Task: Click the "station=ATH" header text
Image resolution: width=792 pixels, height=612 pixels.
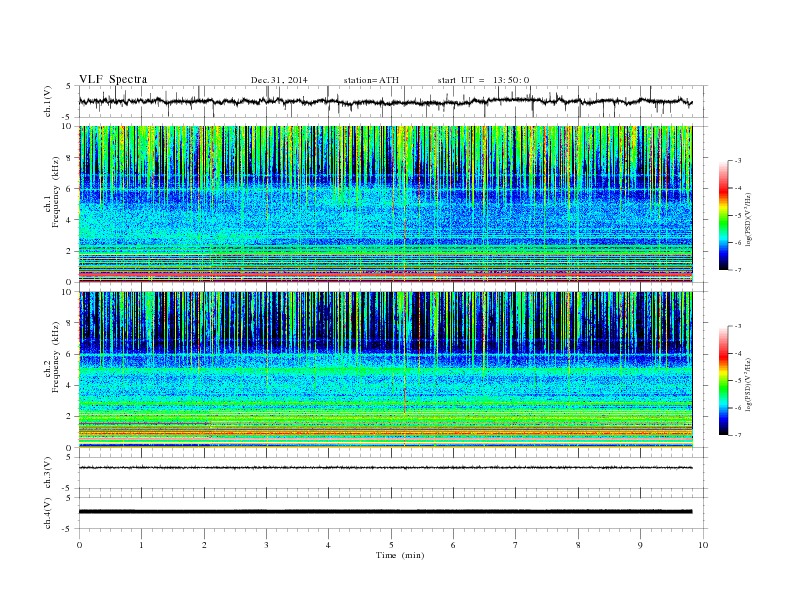Action: (371, 80)
